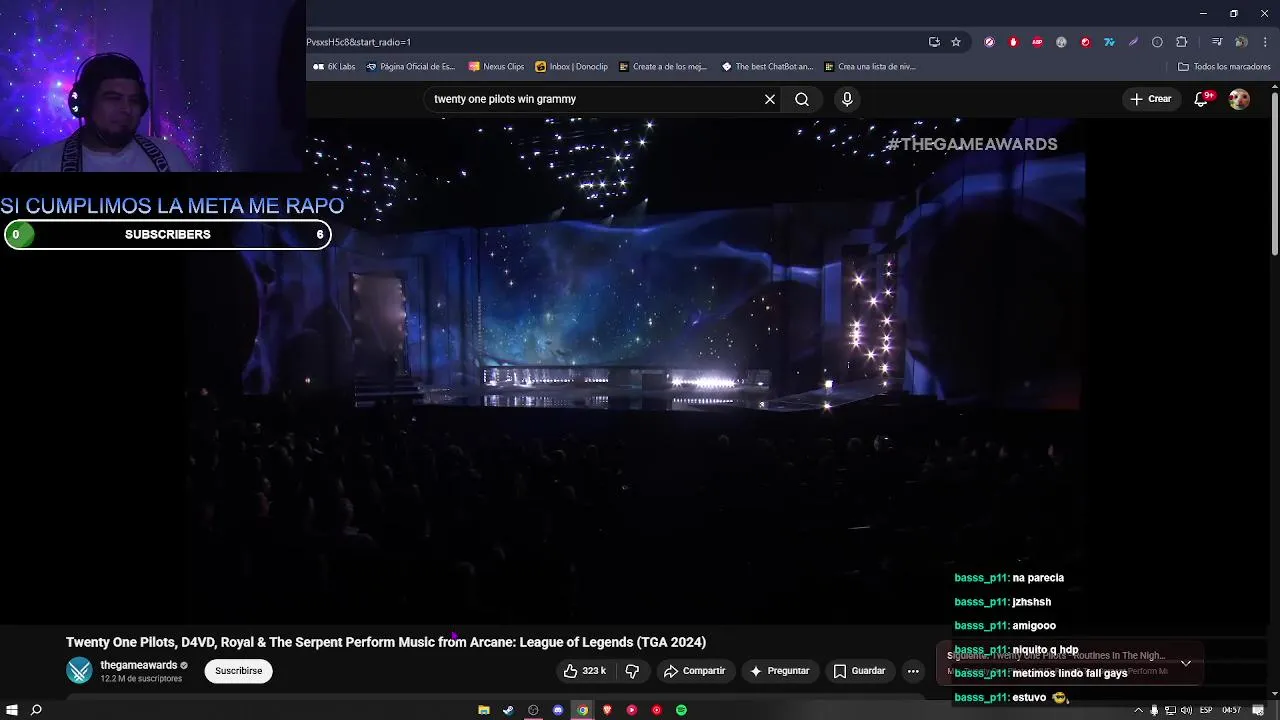Screen dimensions: 1280x720
Task: Open YouTube notifications bell
Action: coord(1201,99)
